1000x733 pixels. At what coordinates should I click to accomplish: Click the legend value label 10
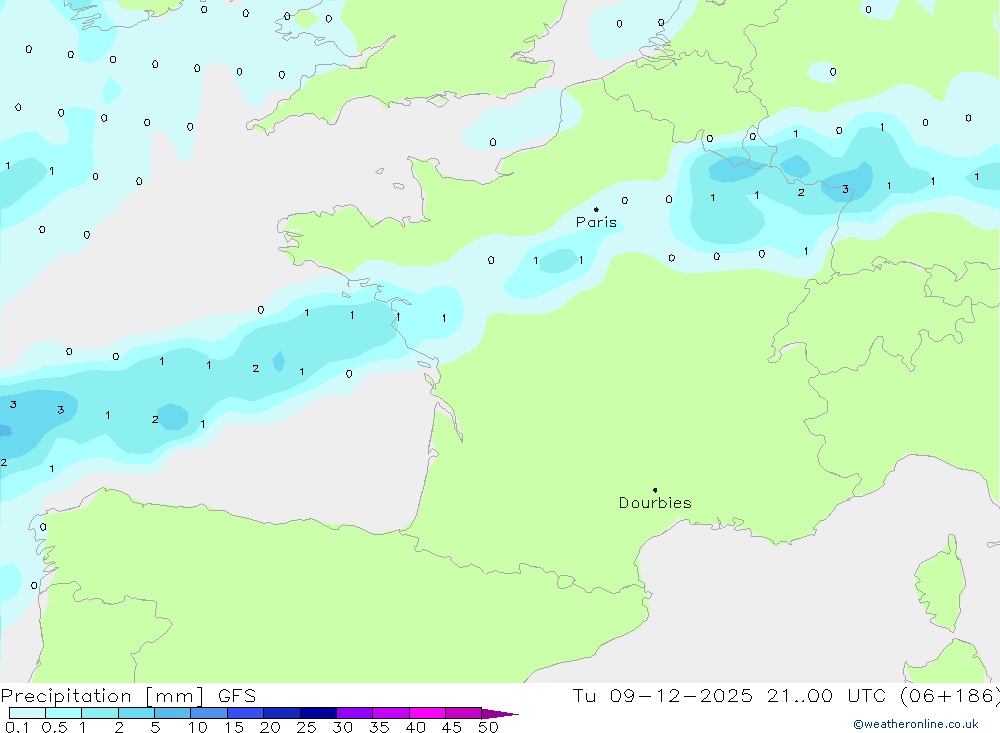(x=197, y=727)
